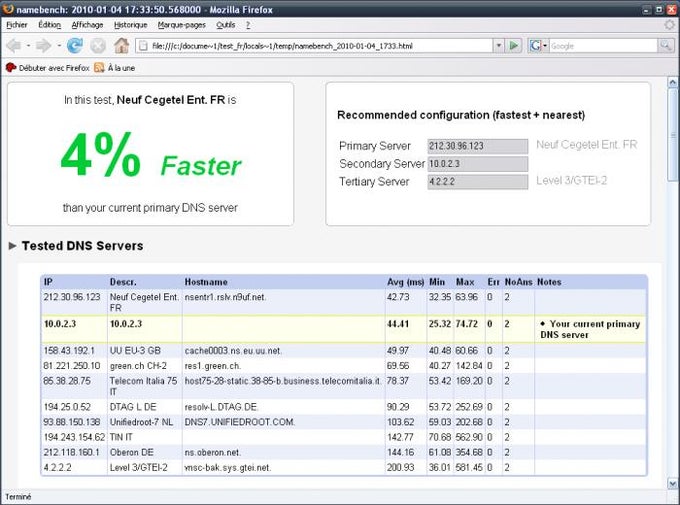Open the search engine selector dropdown

(545, 46)
